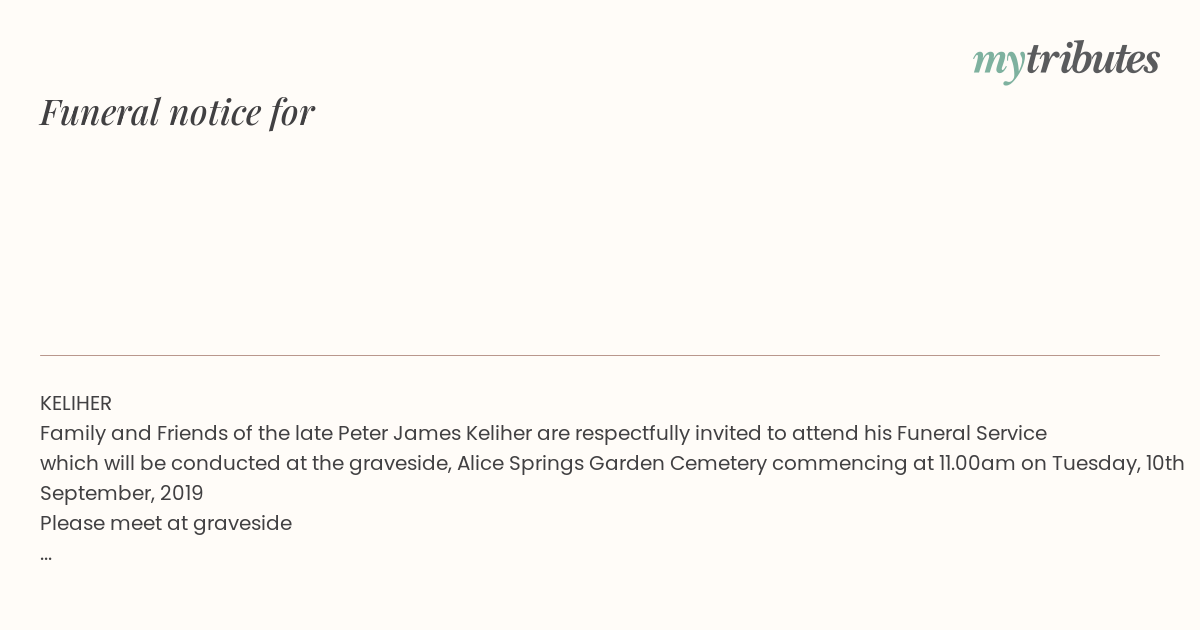1200x630 pixels.
Task: Click the horizontal divider line
Action: point(600,355)
